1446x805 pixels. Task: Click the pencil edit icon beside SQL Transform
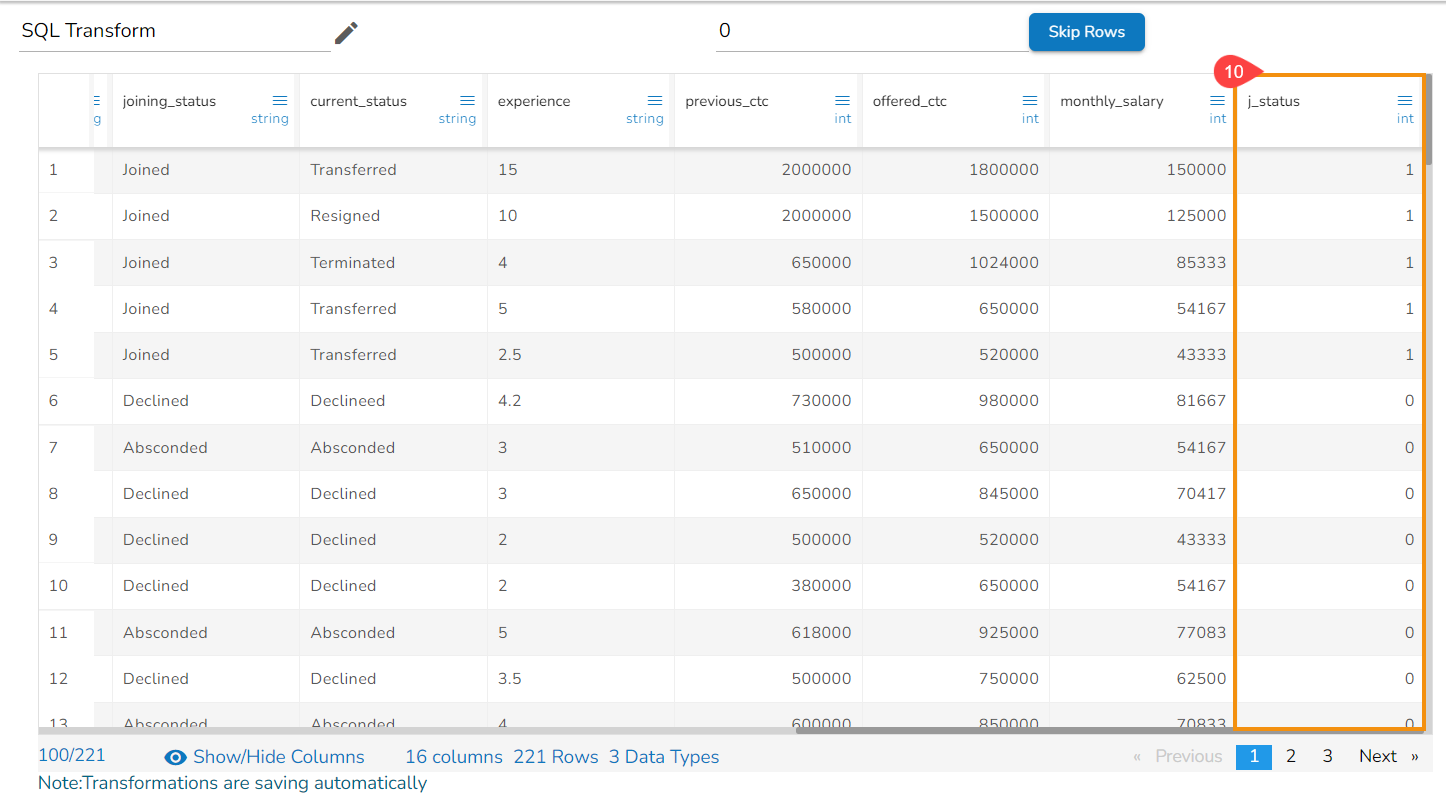[346, 33]
